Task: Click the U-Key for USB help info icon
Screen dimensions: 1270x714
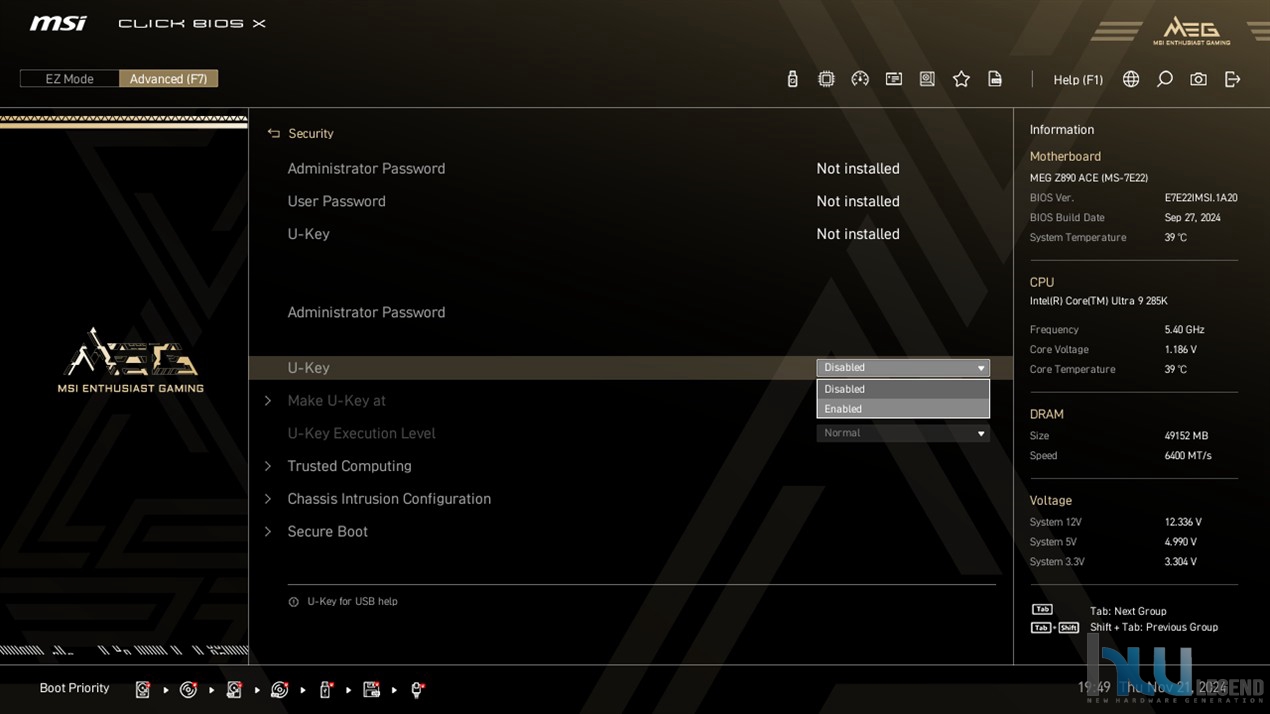Action: click(x=293, y=602)
